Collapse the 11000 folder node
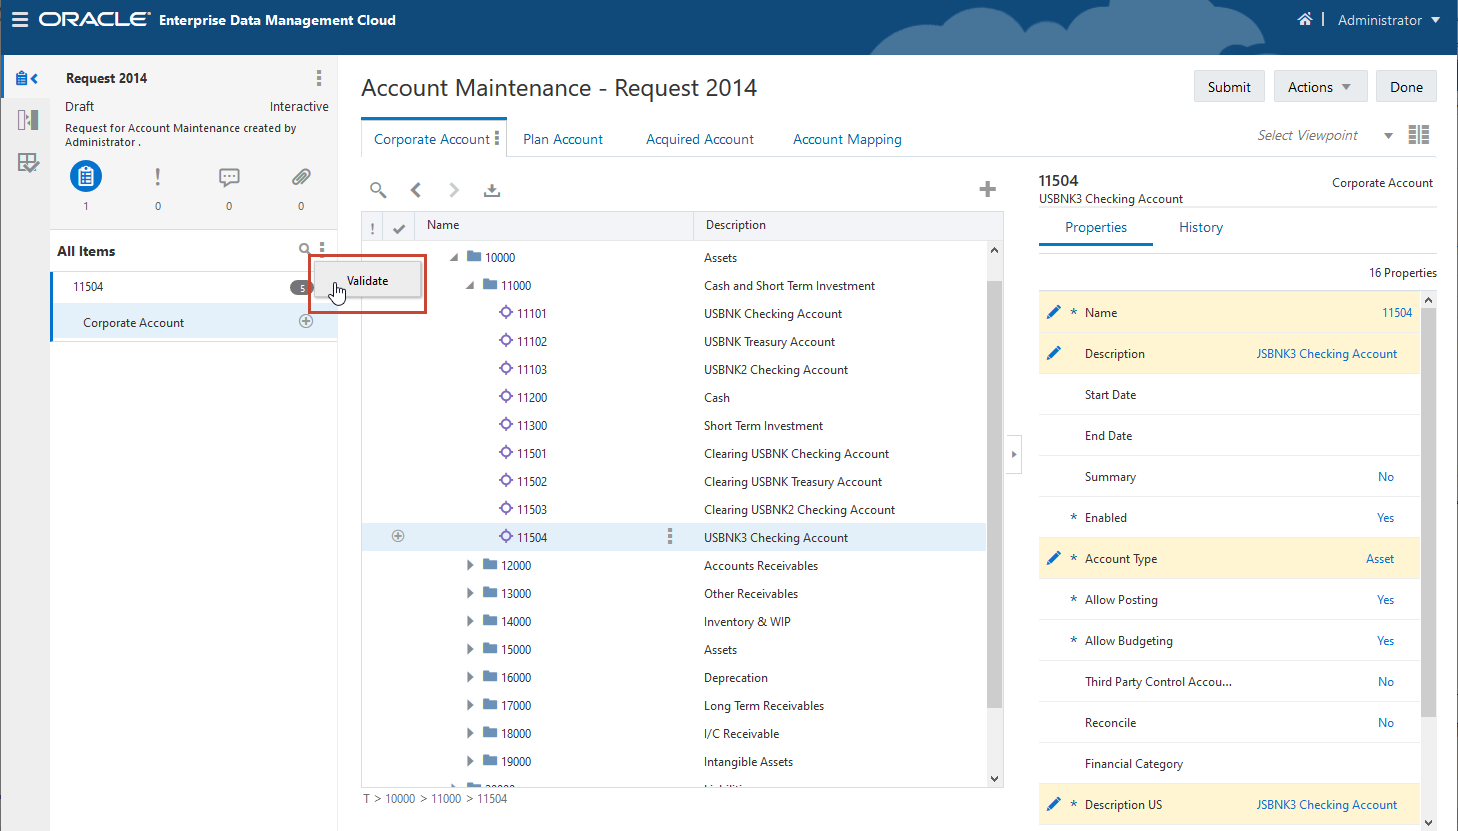The width and height of the screenshot is (1458, 831). (470, 285)
